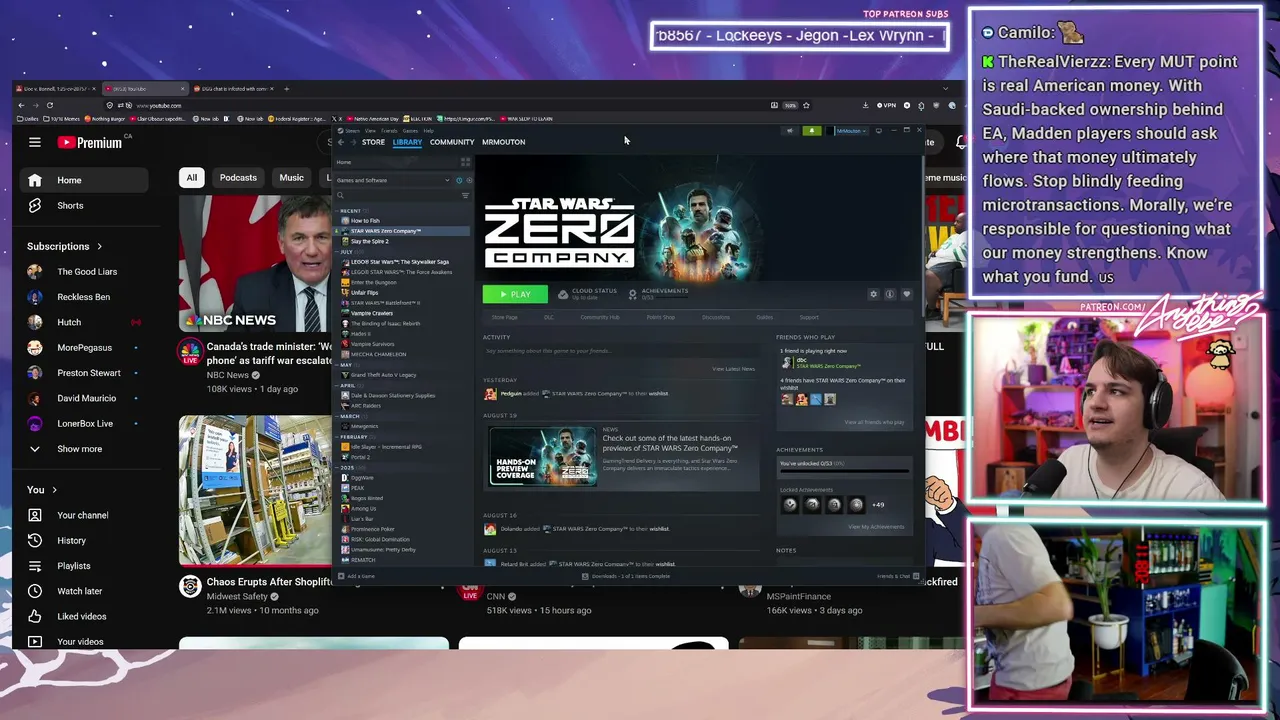Open YouTube hamburger guide menu
This screenshot has width=1280, height=720.
coord(35,142)
